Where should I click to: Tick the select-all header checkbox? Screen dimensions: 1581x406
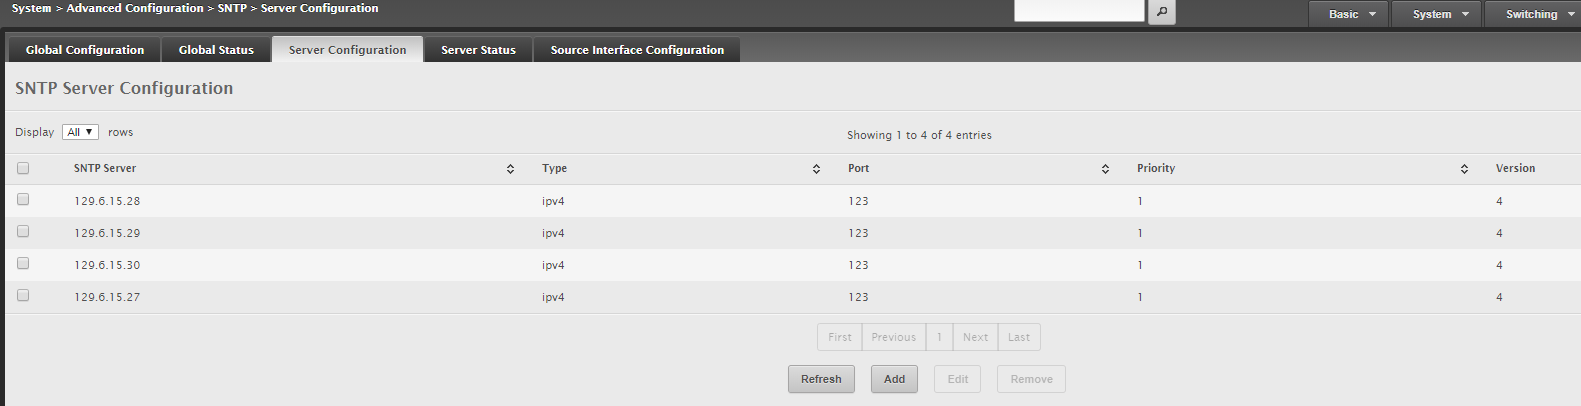coord(23,168)
